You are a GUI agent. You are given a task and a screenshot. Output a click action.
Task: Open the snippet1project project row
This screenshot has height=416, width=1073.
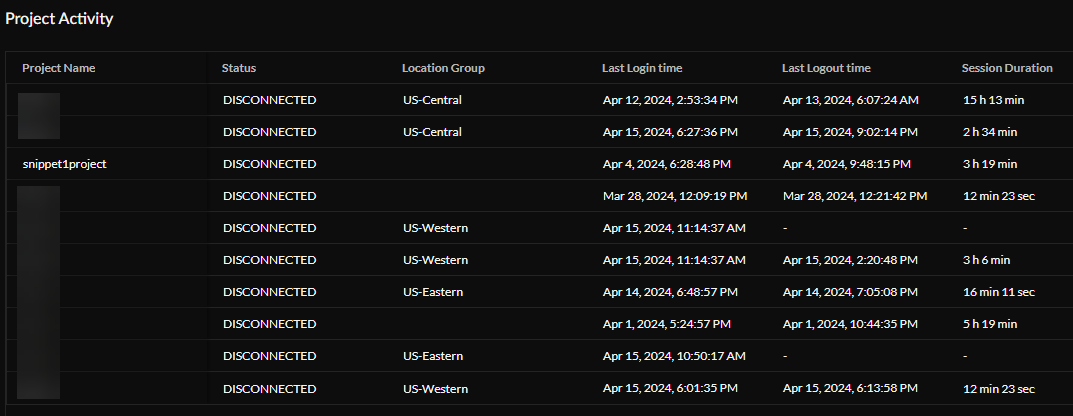64,164
